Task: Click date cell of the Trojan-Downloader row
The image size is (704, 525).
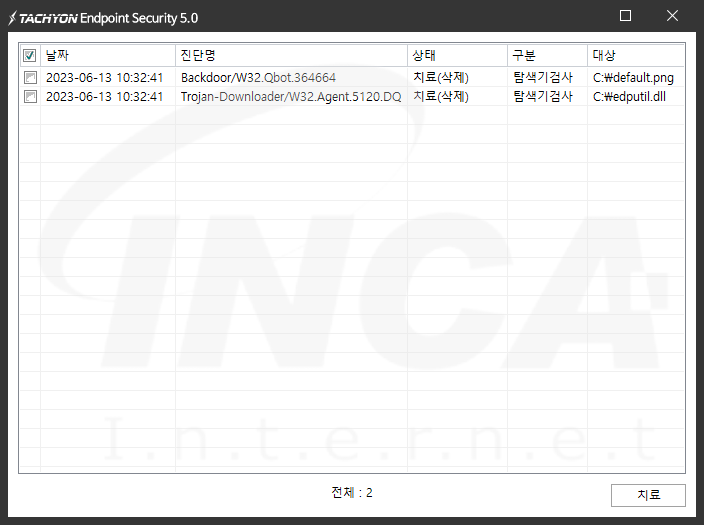Action: pyautogui.click(x=105, y=97)
